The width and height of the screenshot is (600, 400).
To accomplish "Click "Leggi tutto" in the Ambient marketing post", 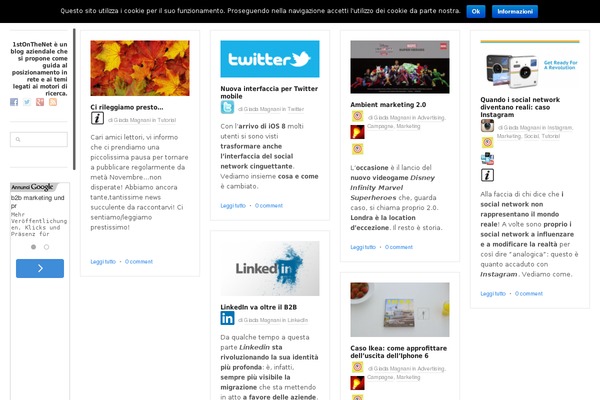I will 363,247.
